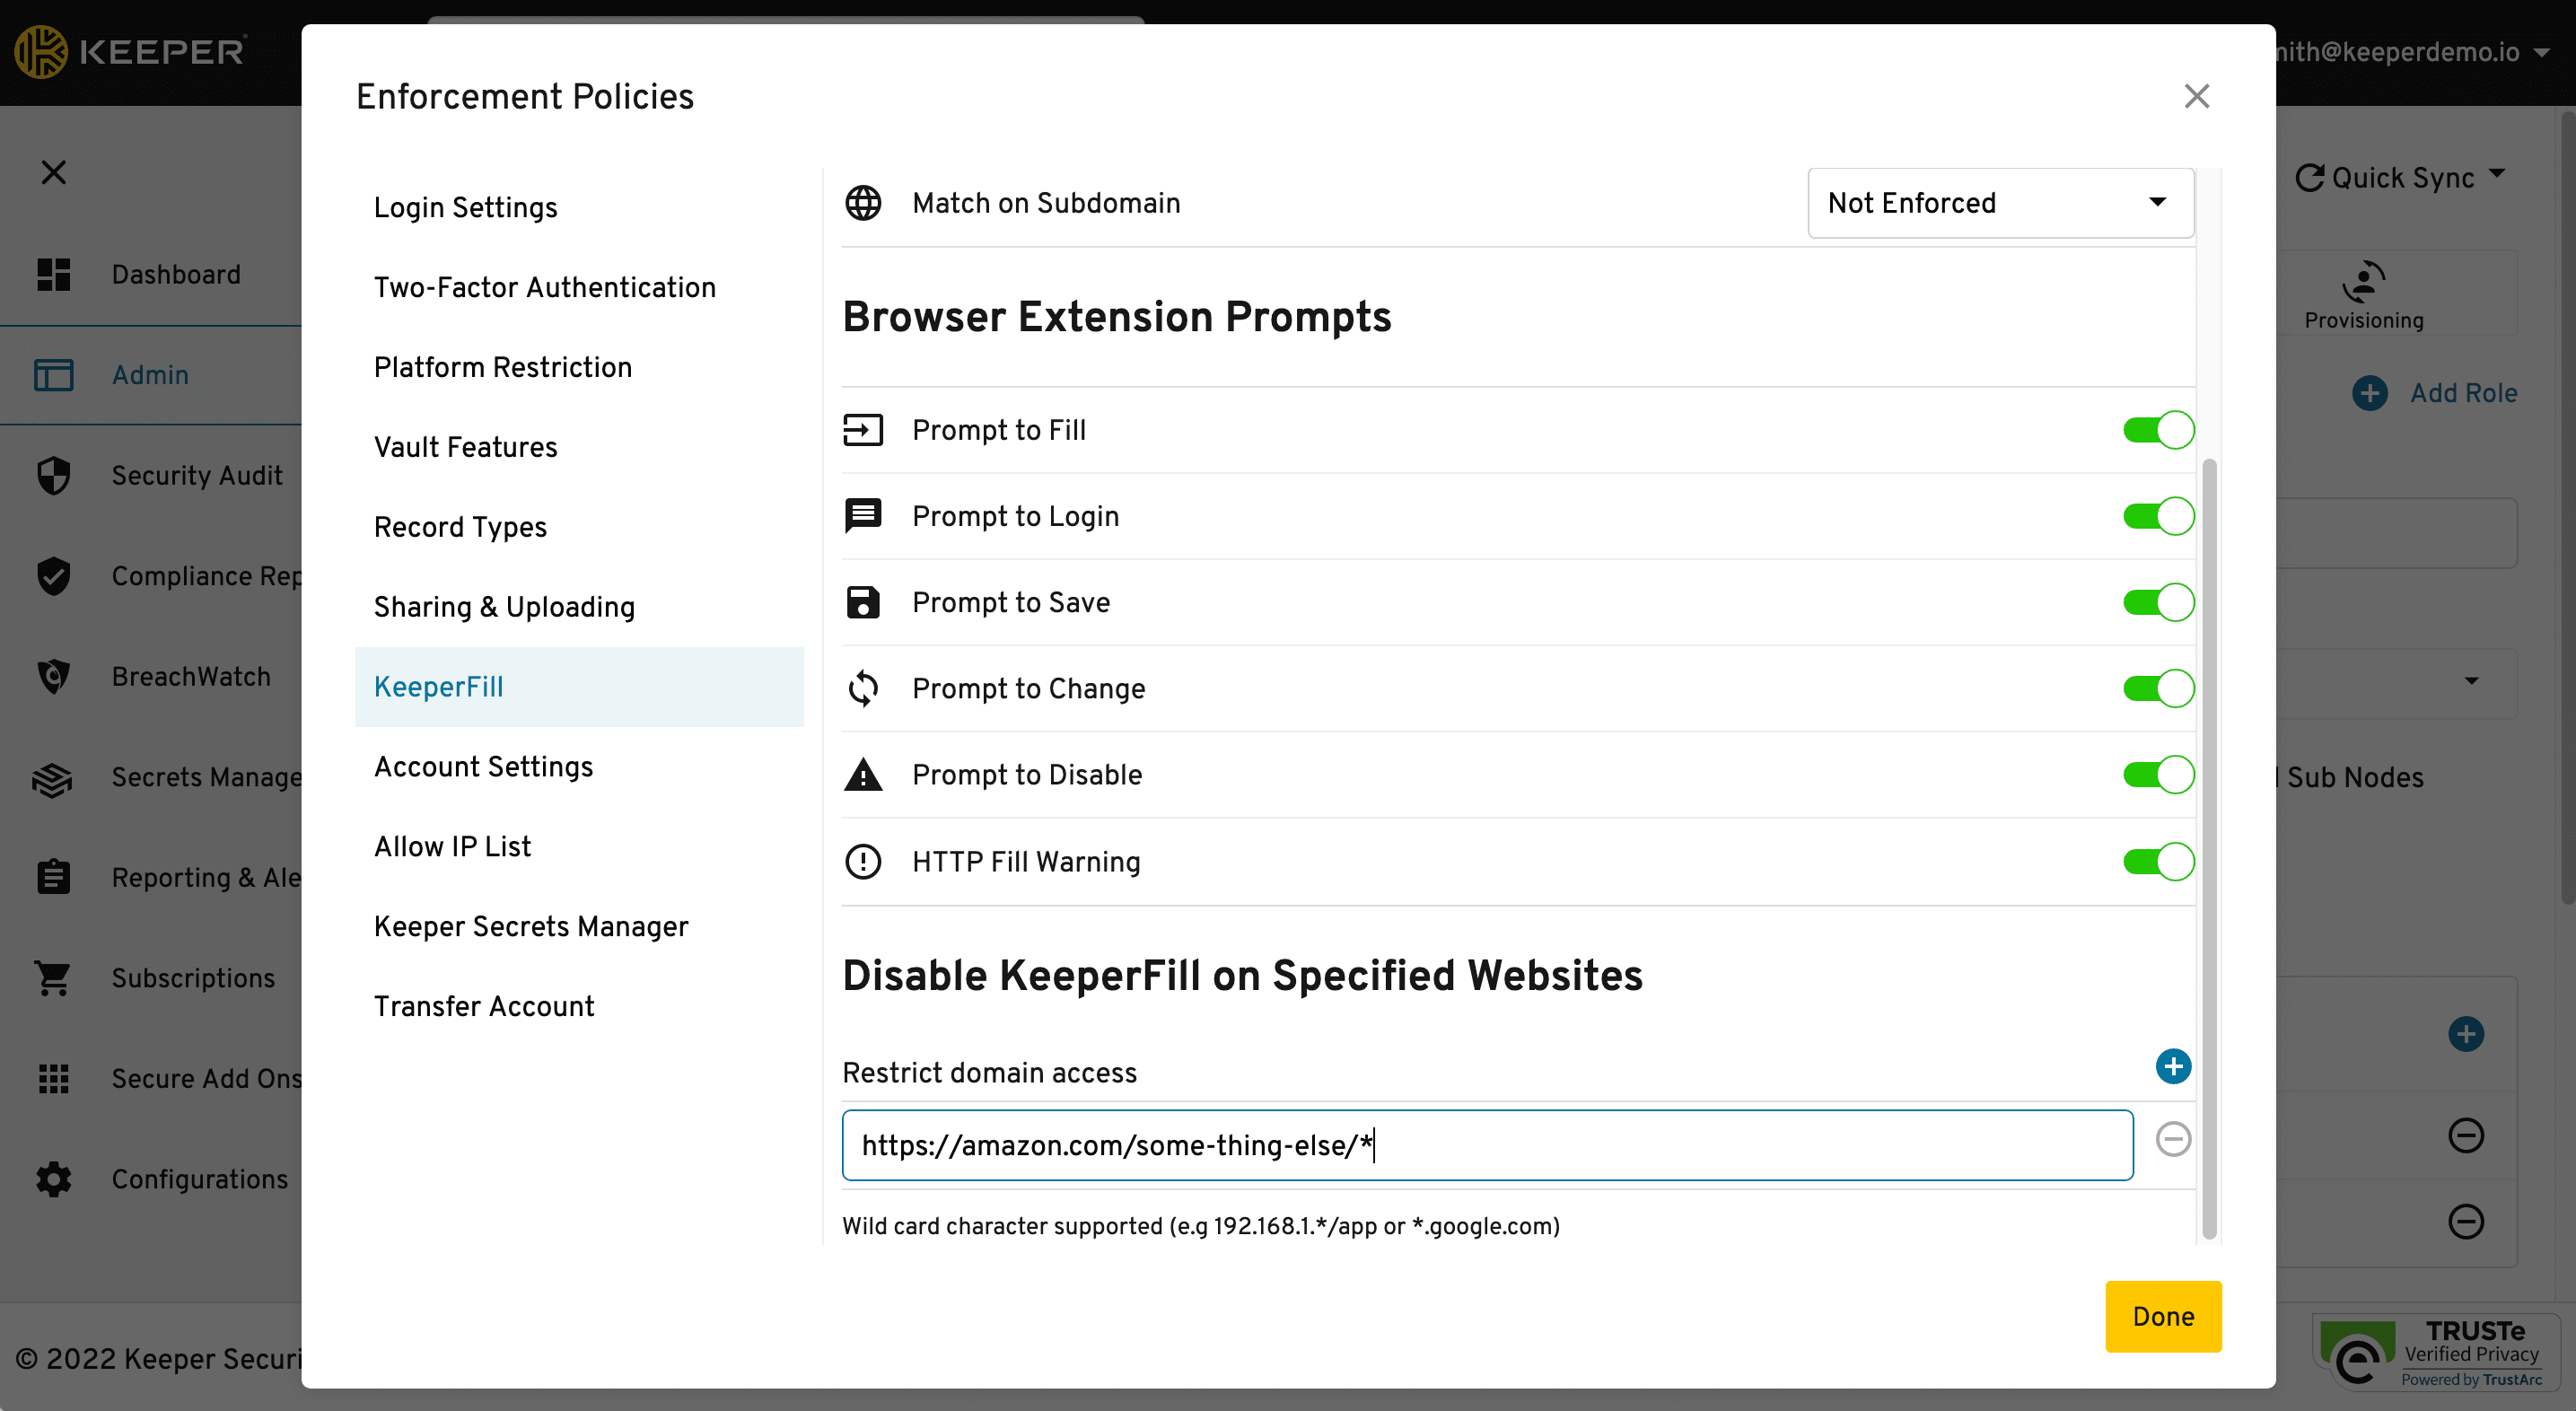The width and height of the screenshot is (2576, 1411).
Task: Disable the Prompt to Fill toggle
Action: (2158, 430)
